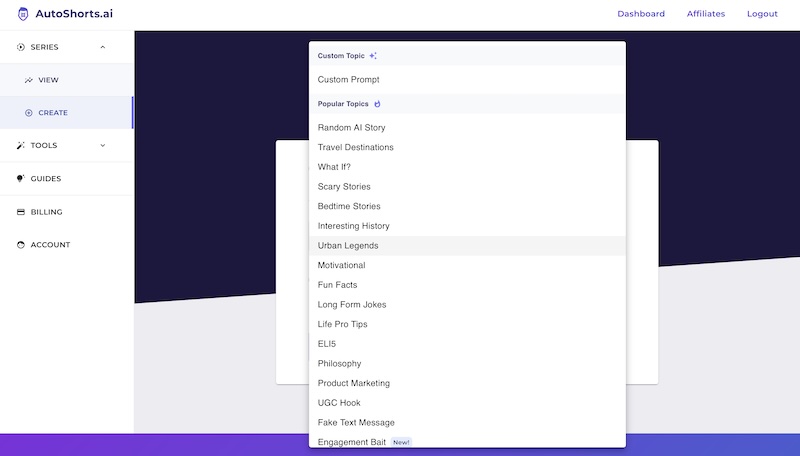Click the Series label in sidebar
This screenshot has height=456, width=800.
click(x=44, y=47)
